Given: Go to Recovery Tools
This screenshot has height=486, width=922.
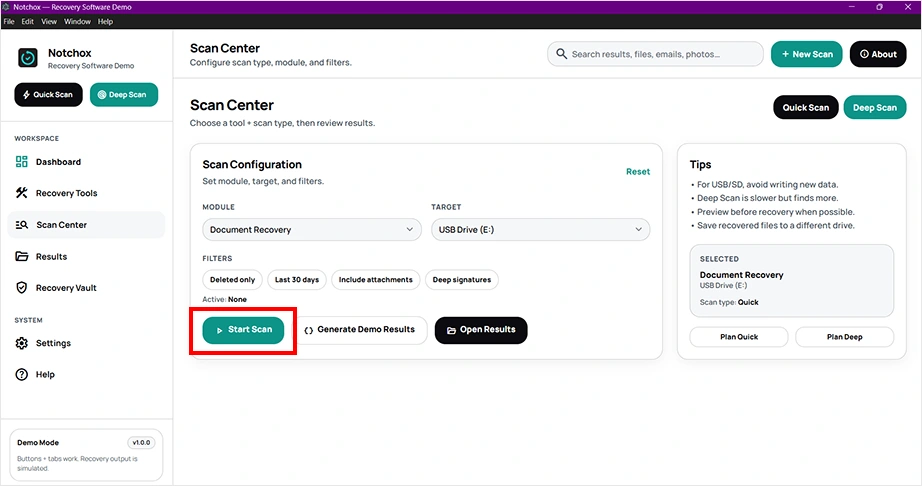Looking at the screenshot, I should click(86, 193).
